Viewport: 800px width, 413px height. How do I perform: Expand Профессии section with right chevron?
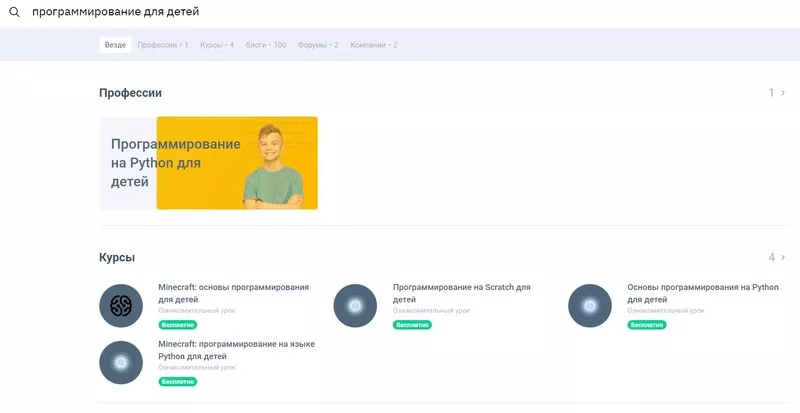click(783, 93)
